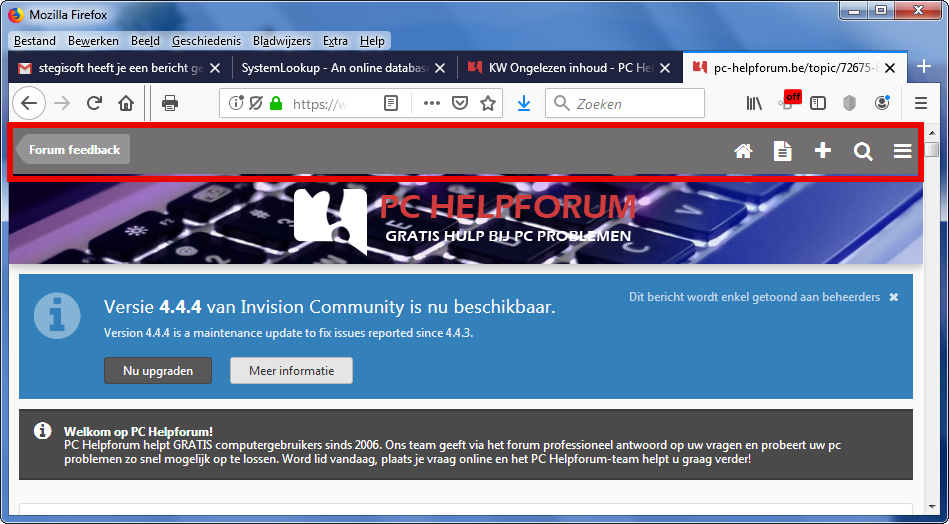This screenshot has width=949, height=524.
Task: Open the page actions three-dots menu
Action: [432, 103]
